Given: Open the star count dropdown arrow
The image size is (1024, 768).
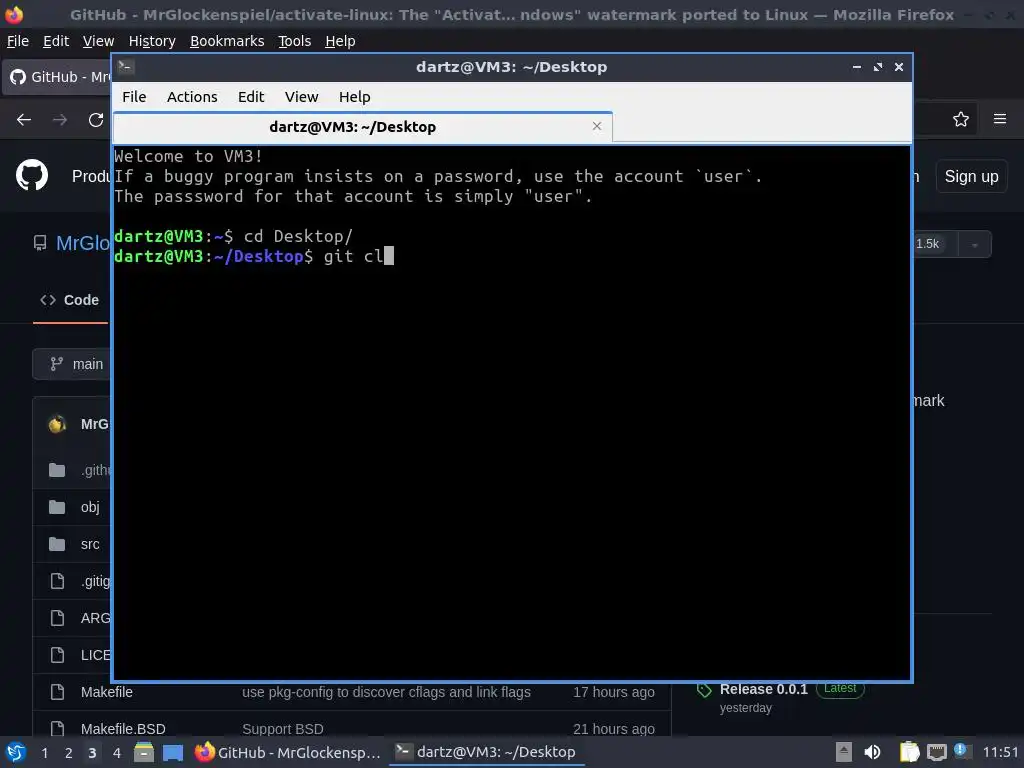Looking at the screenshot, I should pos(974,245).
